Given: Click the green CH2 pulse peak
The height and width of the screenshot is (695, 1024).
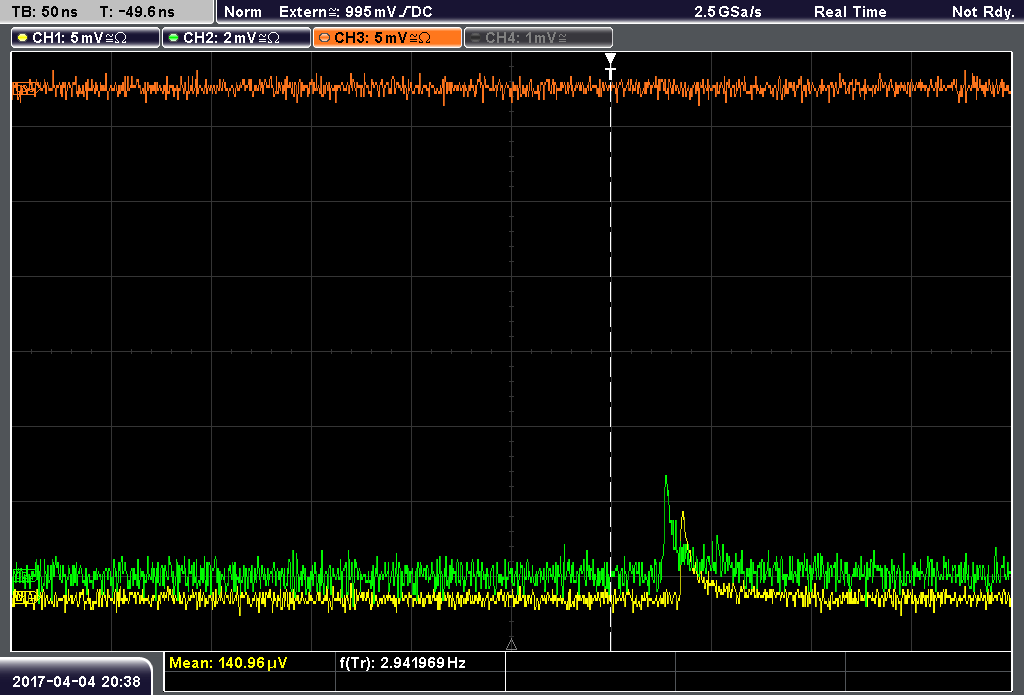Looking at the screenshot, I should 666,478.
